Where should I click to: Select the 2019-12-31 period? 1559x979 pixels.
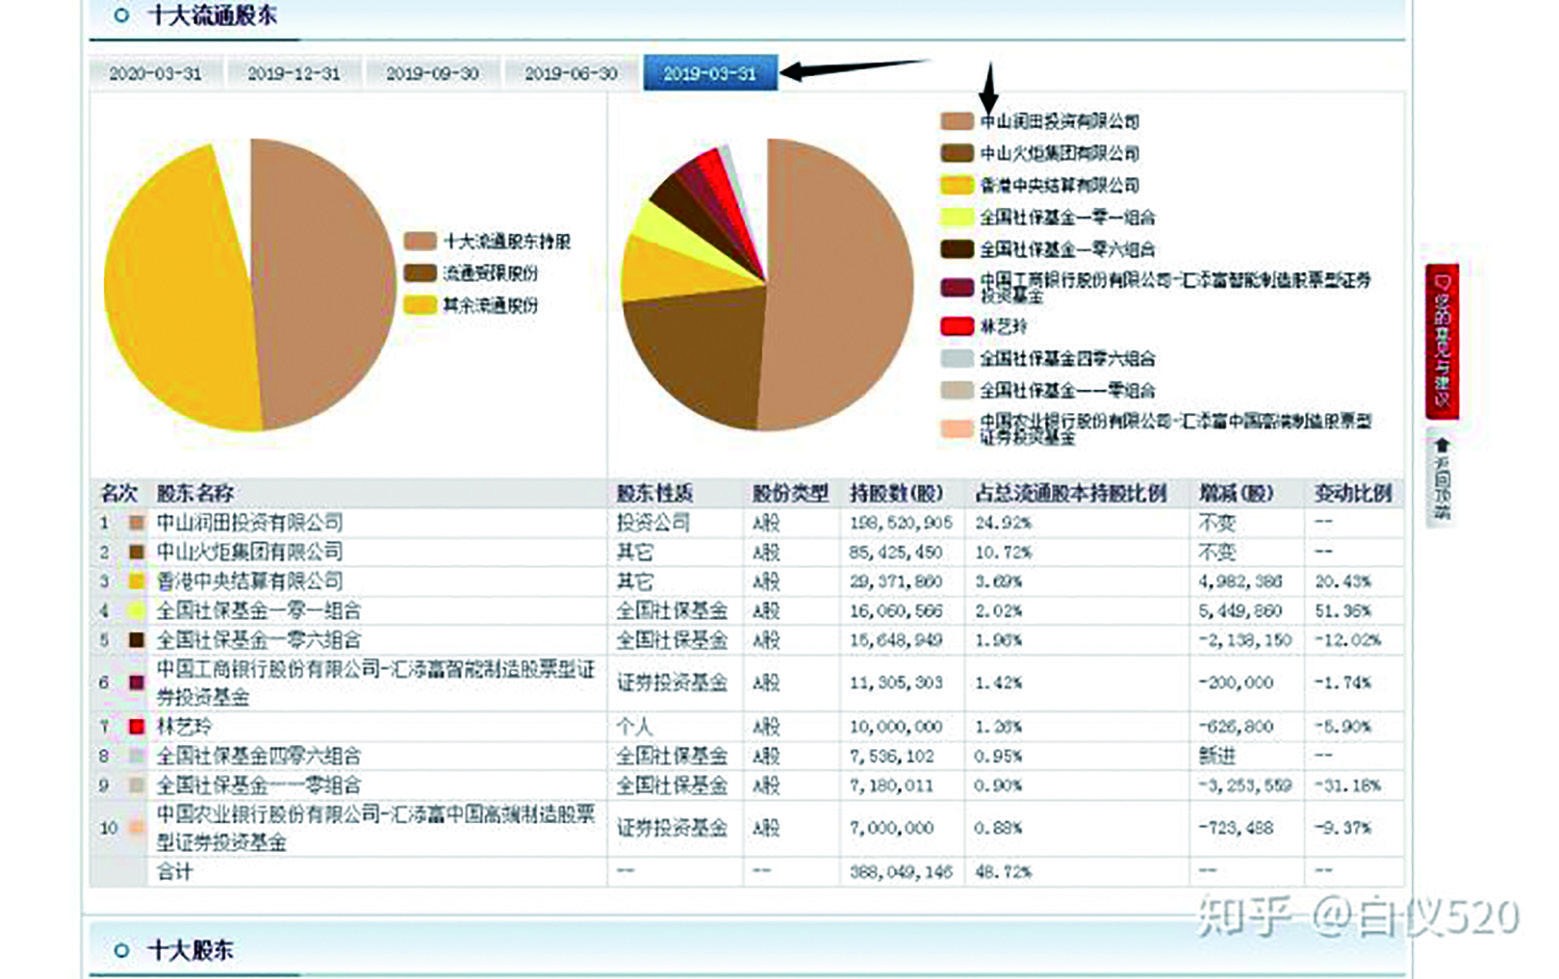293,72
